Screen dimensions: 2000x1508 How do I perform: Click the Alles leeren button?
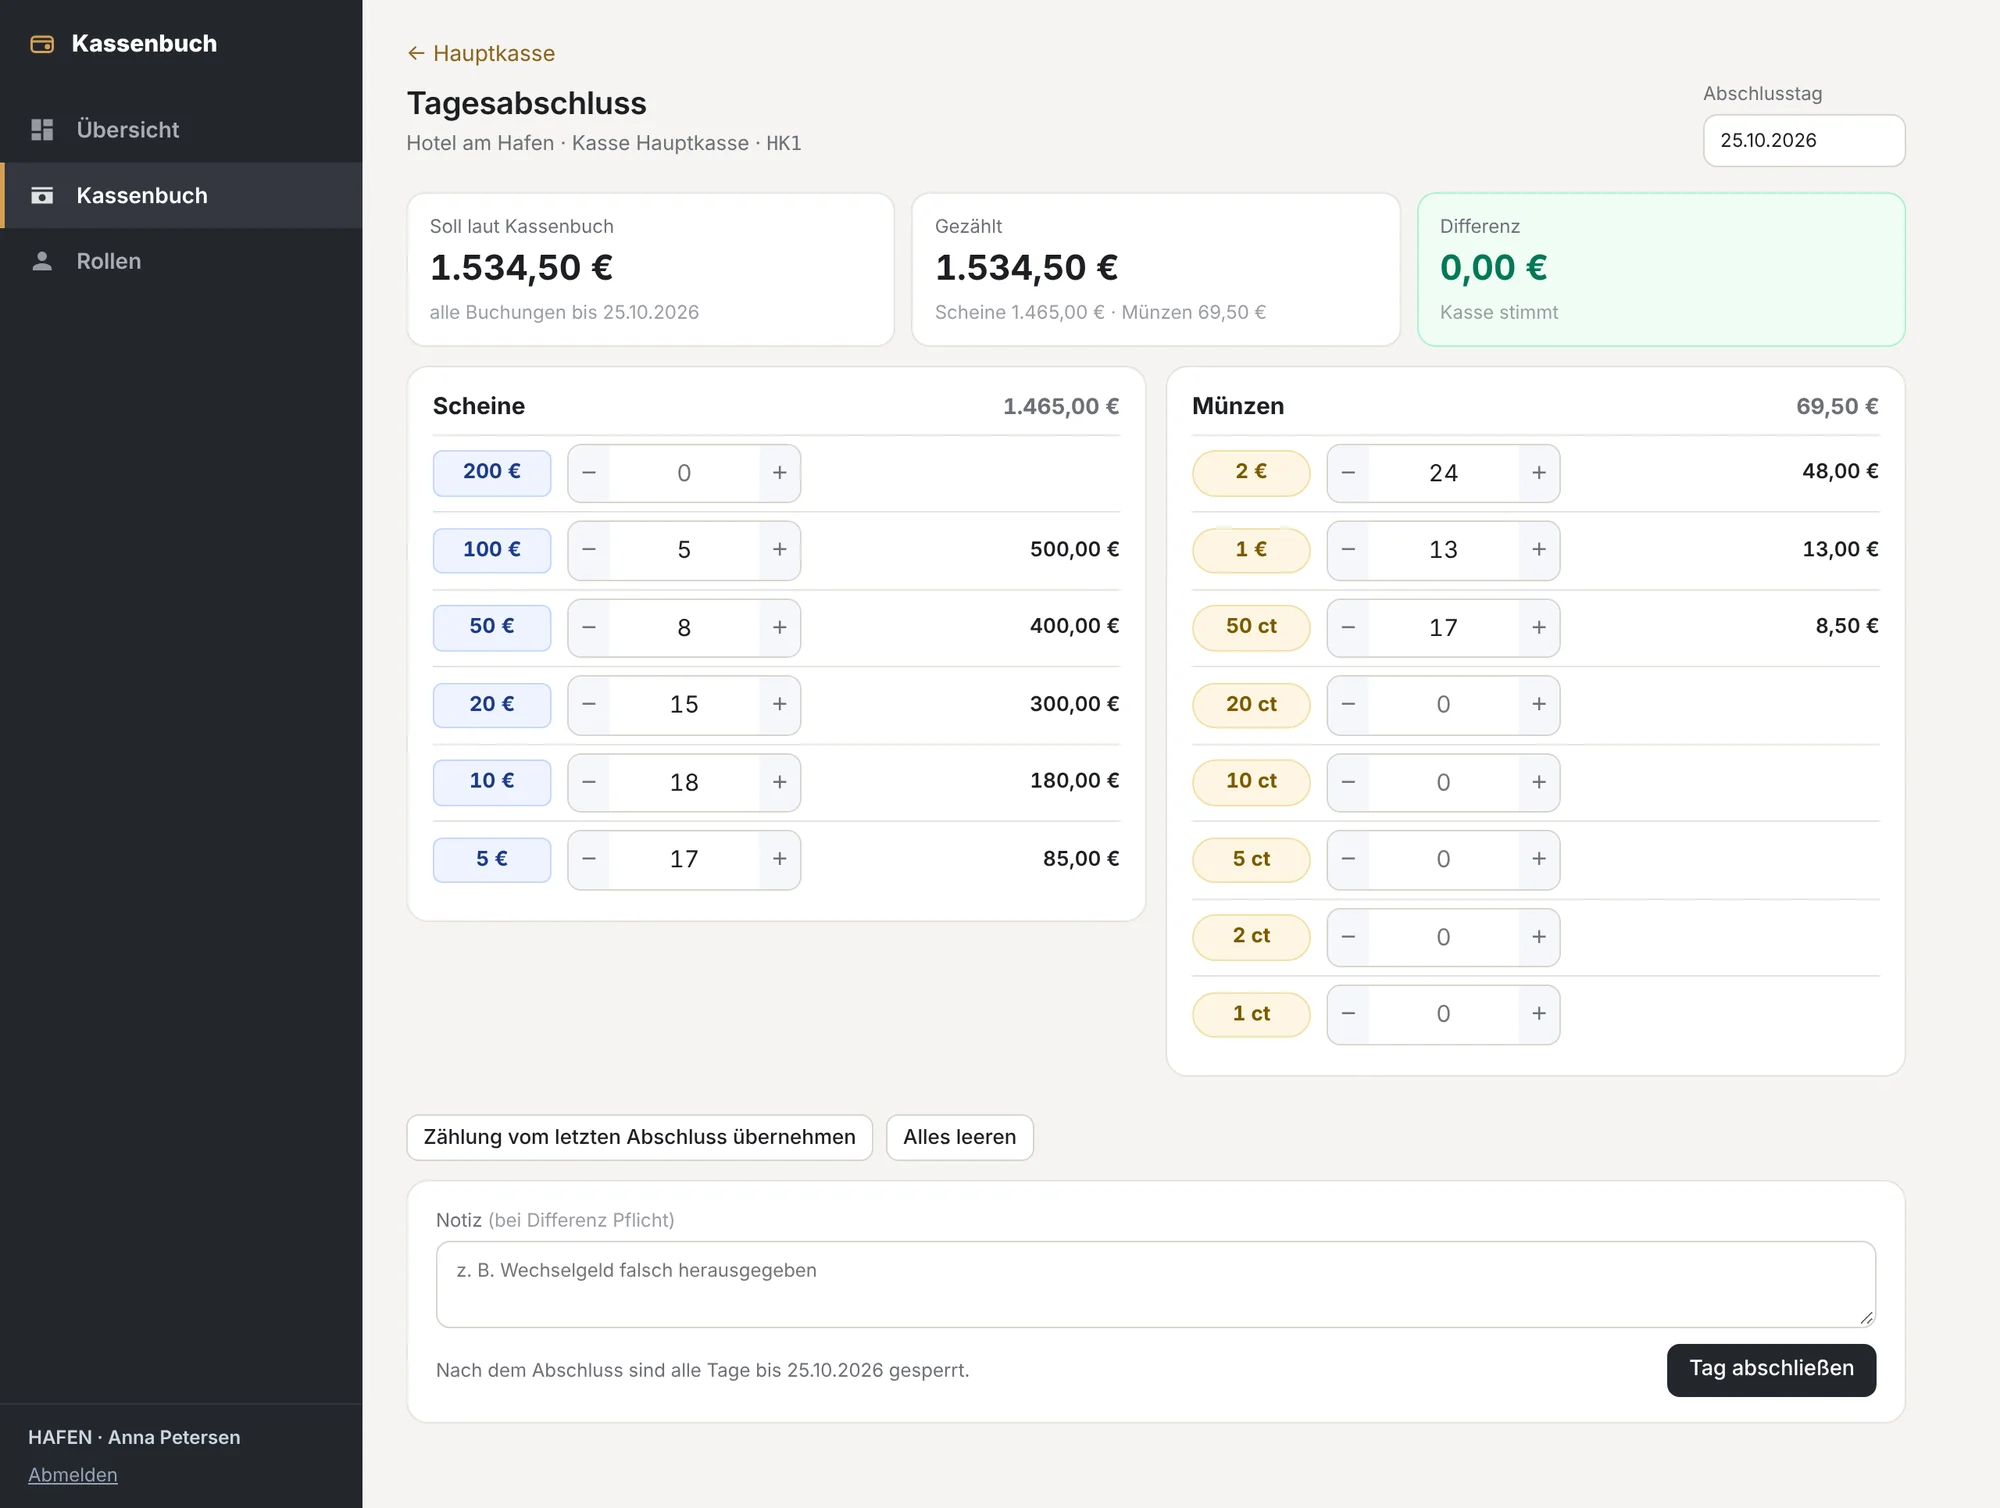point(960,1138)
